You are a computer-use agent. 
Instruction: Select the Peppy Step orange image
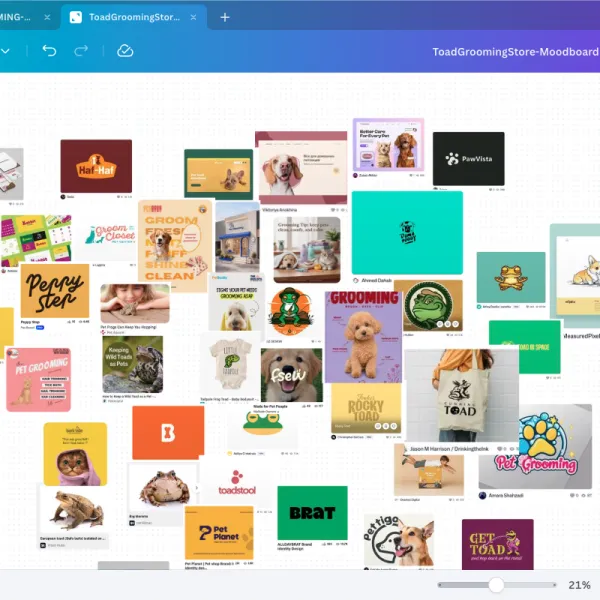55,291
